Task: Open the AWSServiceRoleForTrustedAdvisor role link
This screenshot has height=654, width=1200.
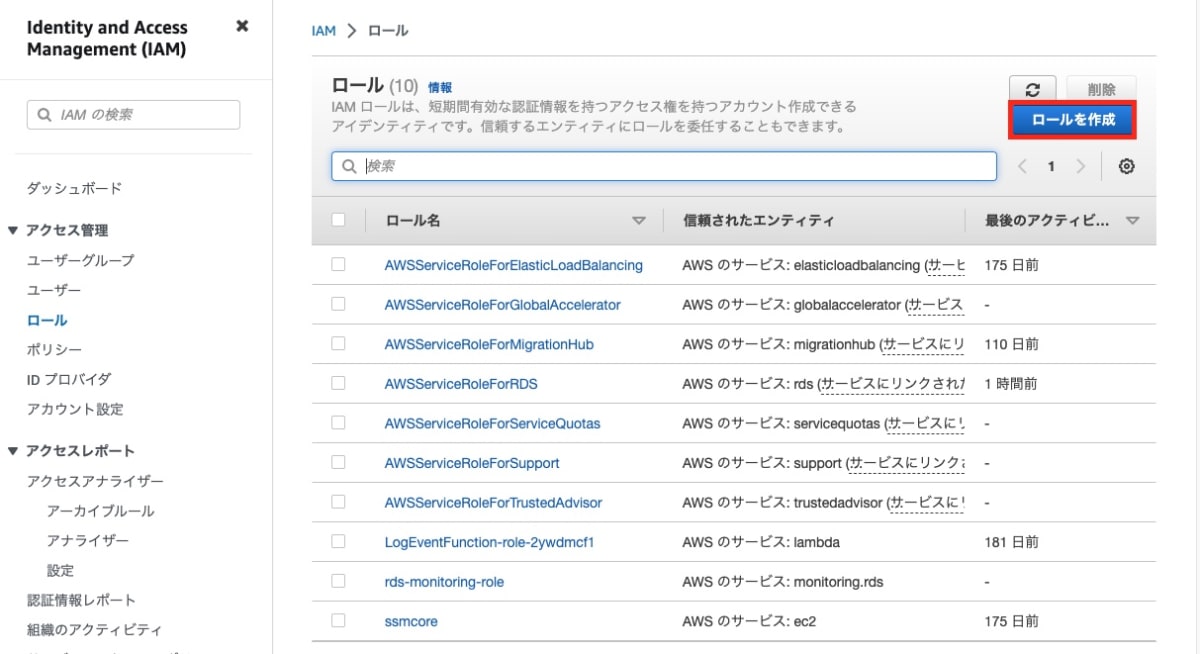Action: tap(494, 502)
